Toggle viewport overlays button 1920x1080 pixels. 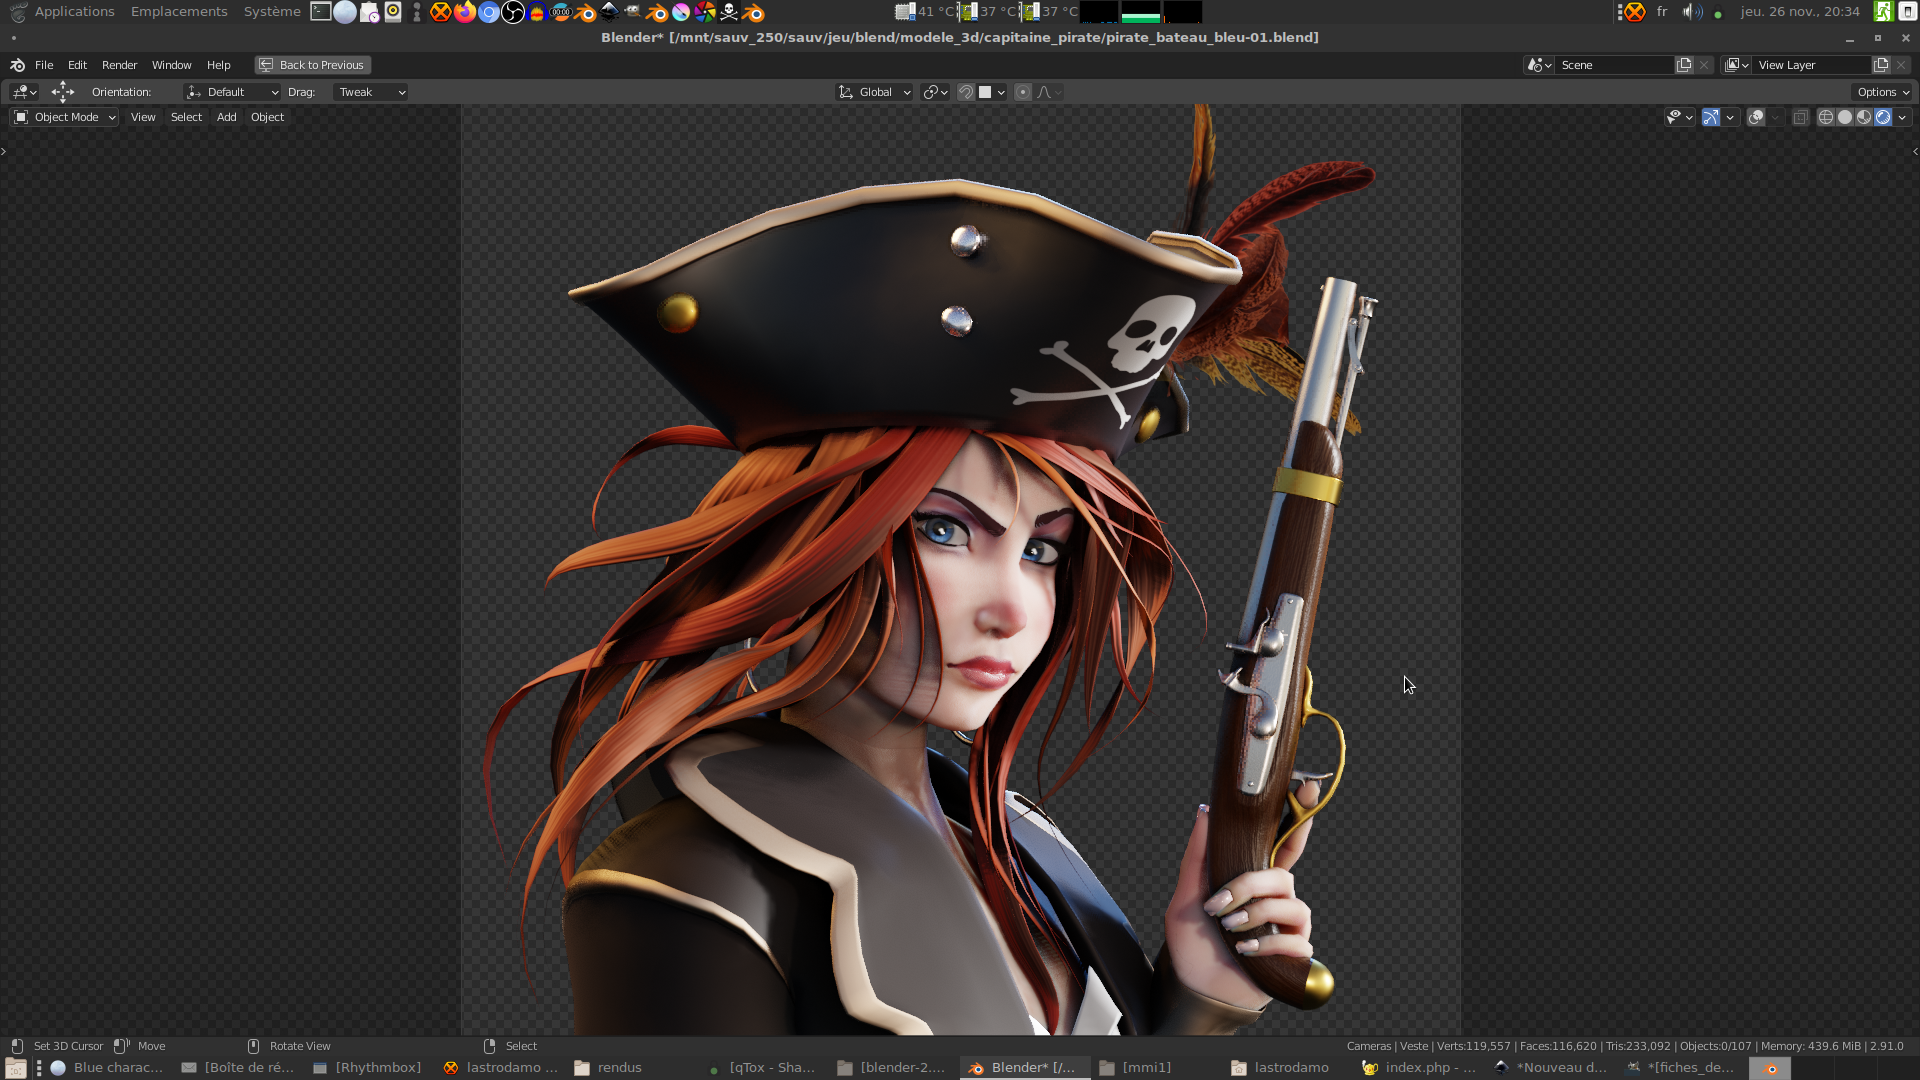click(1756, 117)
